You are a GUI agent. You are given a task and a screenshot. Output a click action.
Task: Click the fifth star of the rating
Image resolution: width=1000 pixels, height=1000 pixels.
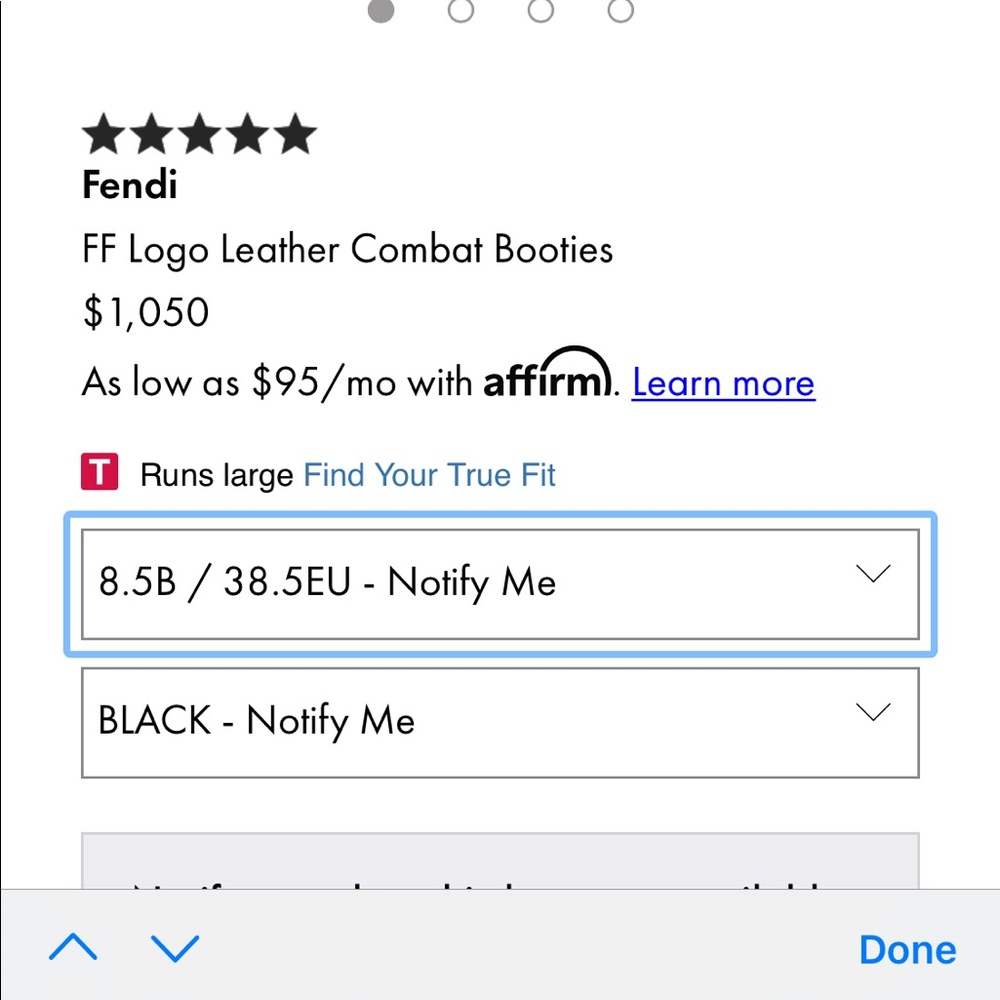click(296, 131)
